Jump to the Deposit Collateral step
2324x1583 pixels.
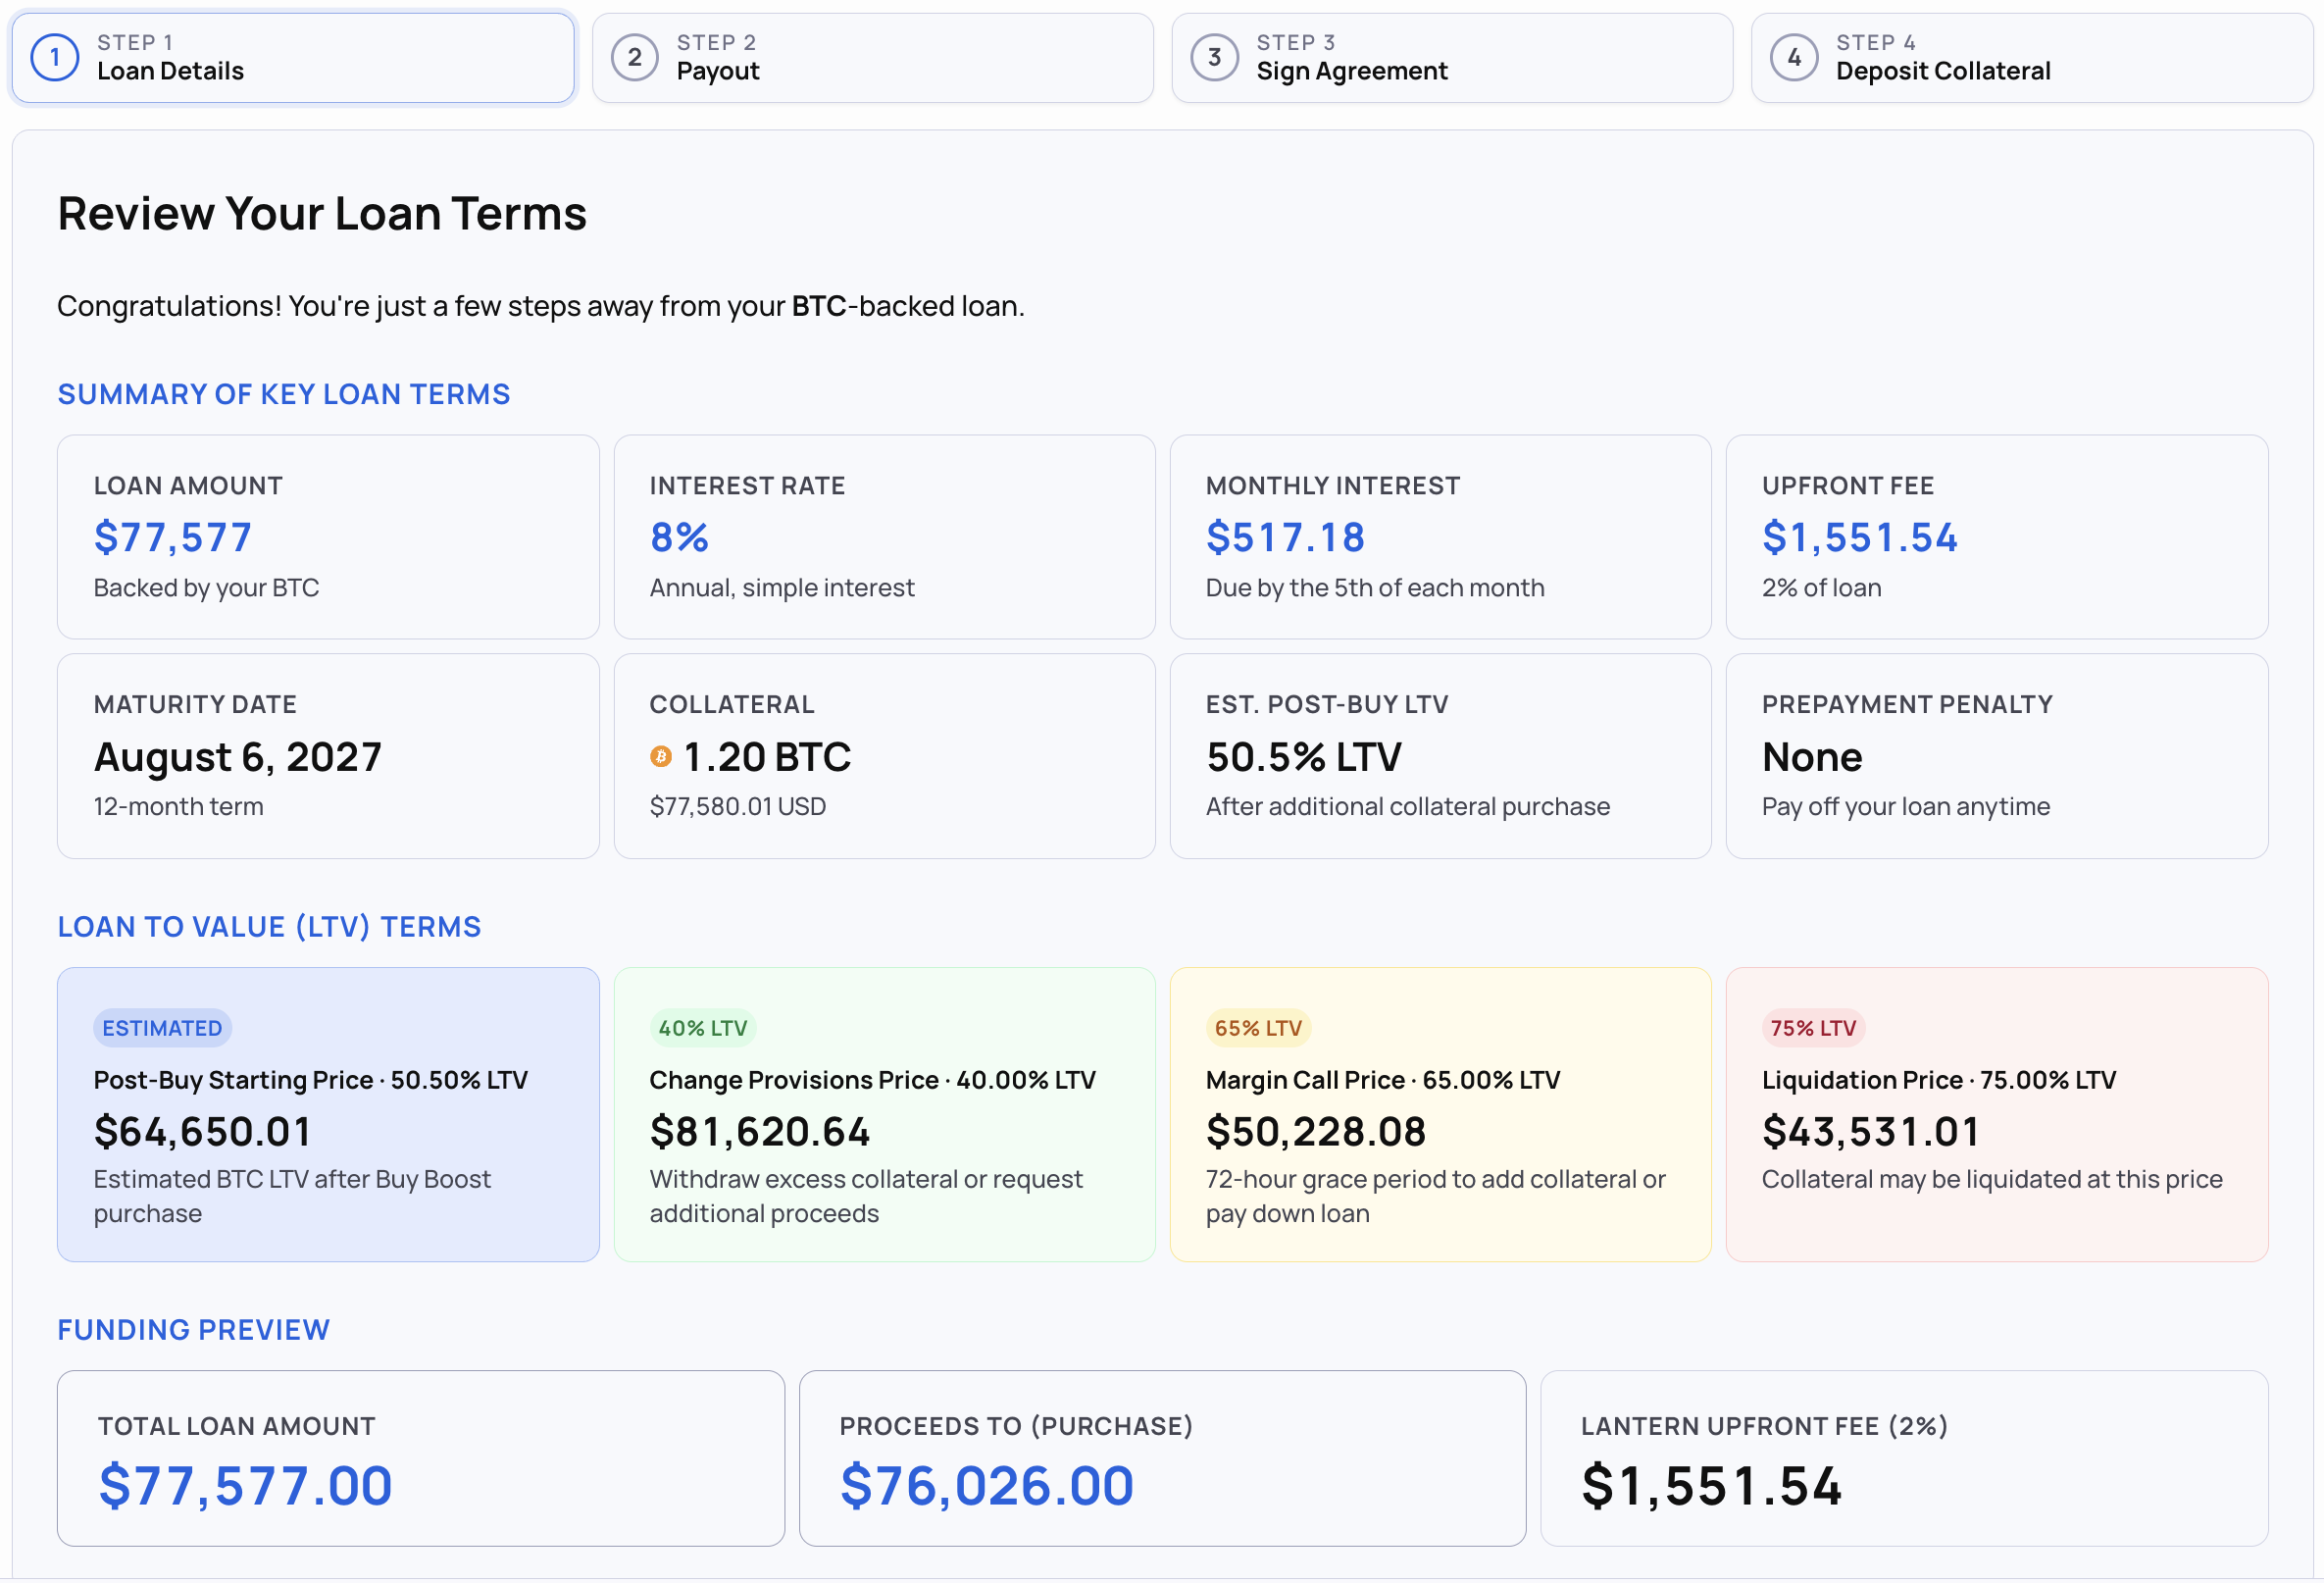tap(2032, 57)
